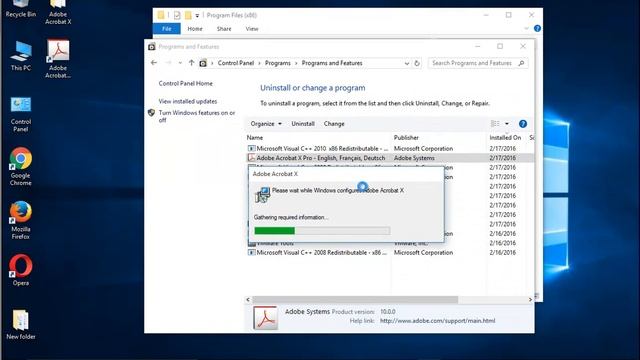Open the Organize dropdown
This screenshot has height=360, width=640.
tap(266, 124)
